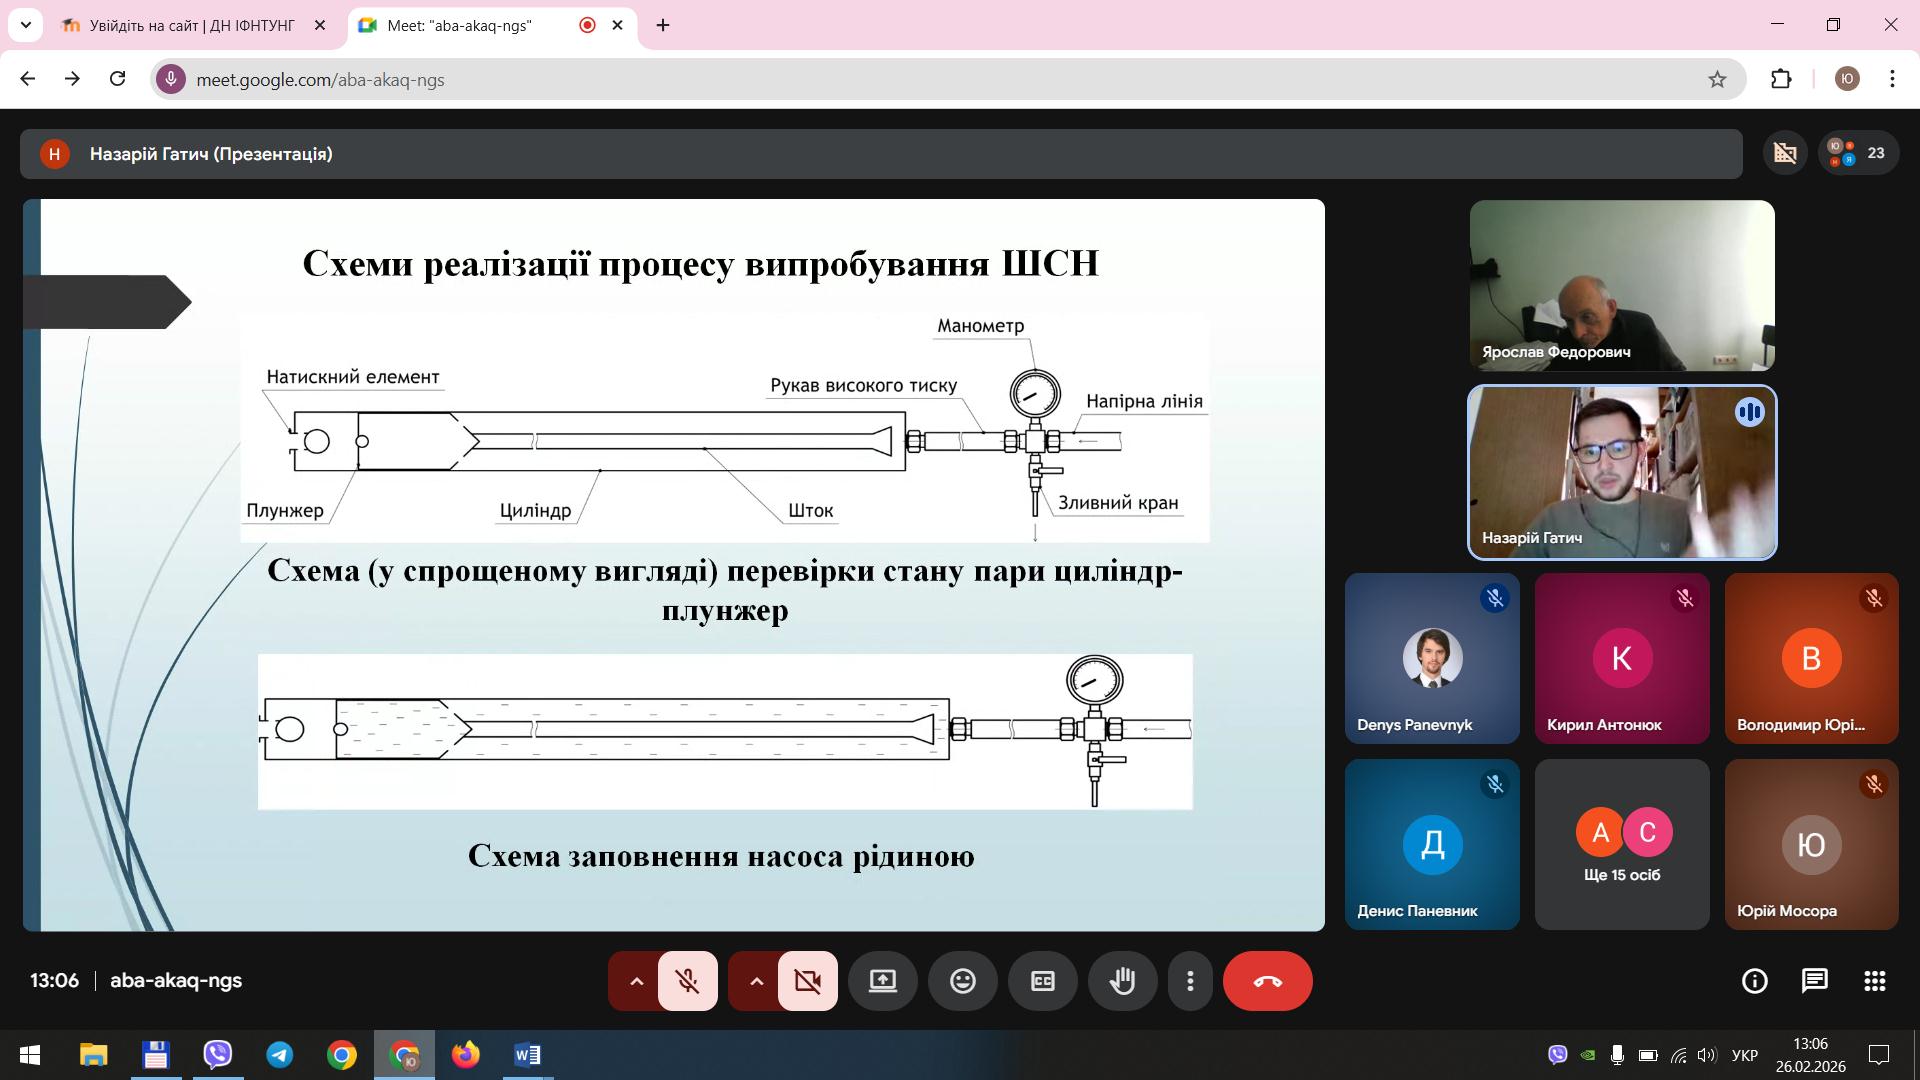Open Viber from the Windows taskbar
Screen dimensions: 1920x1080
[217, 1055]
